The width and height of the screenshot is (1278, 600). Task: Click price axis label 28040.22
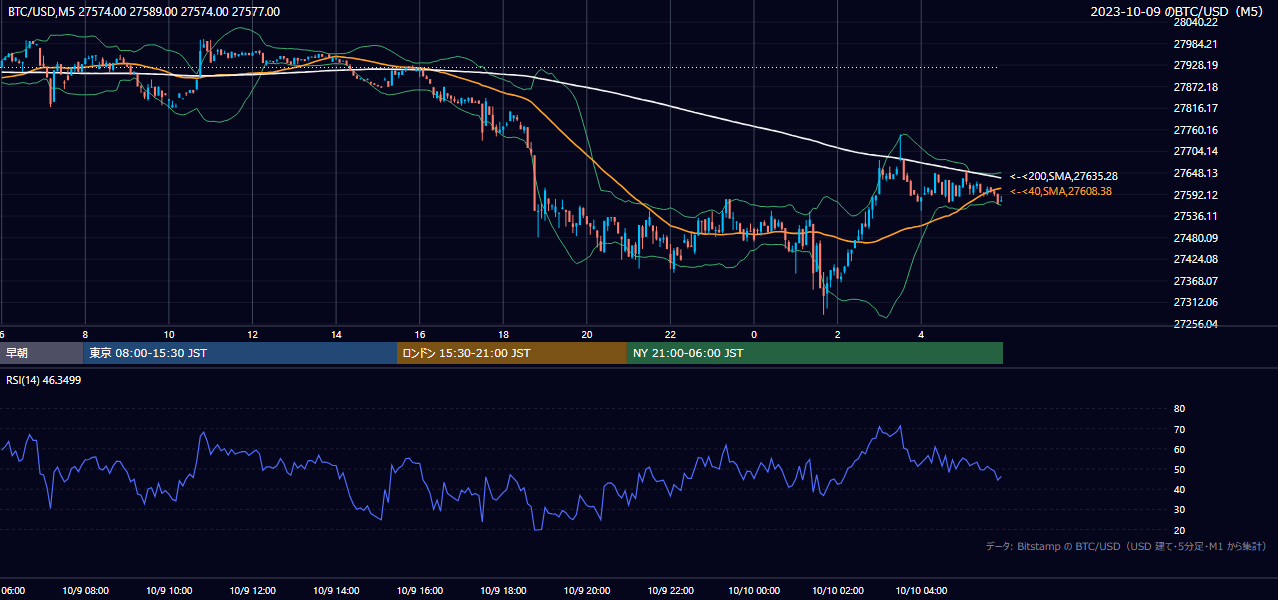1195,22
